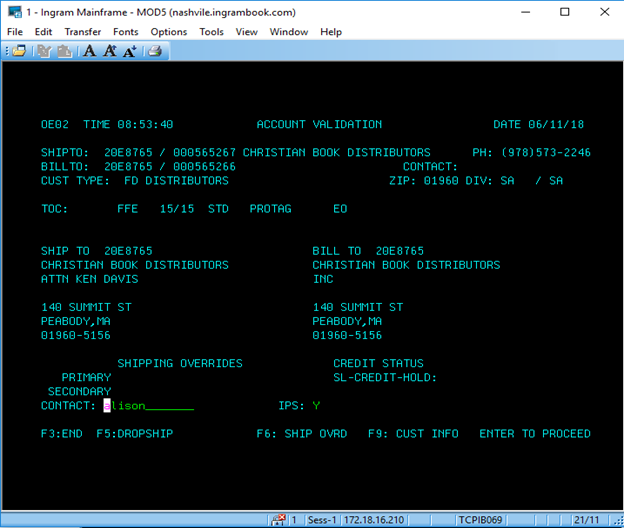Image resolution: width=624 pixels, height=528 pixels.
Task: Click the TOC: label
Action: click(x=55, y=209)
